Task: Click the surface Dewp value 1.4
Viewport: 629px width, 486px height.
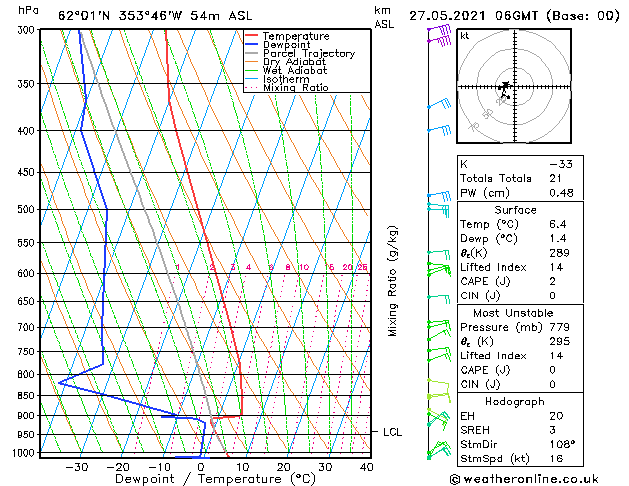Action: 558,239
